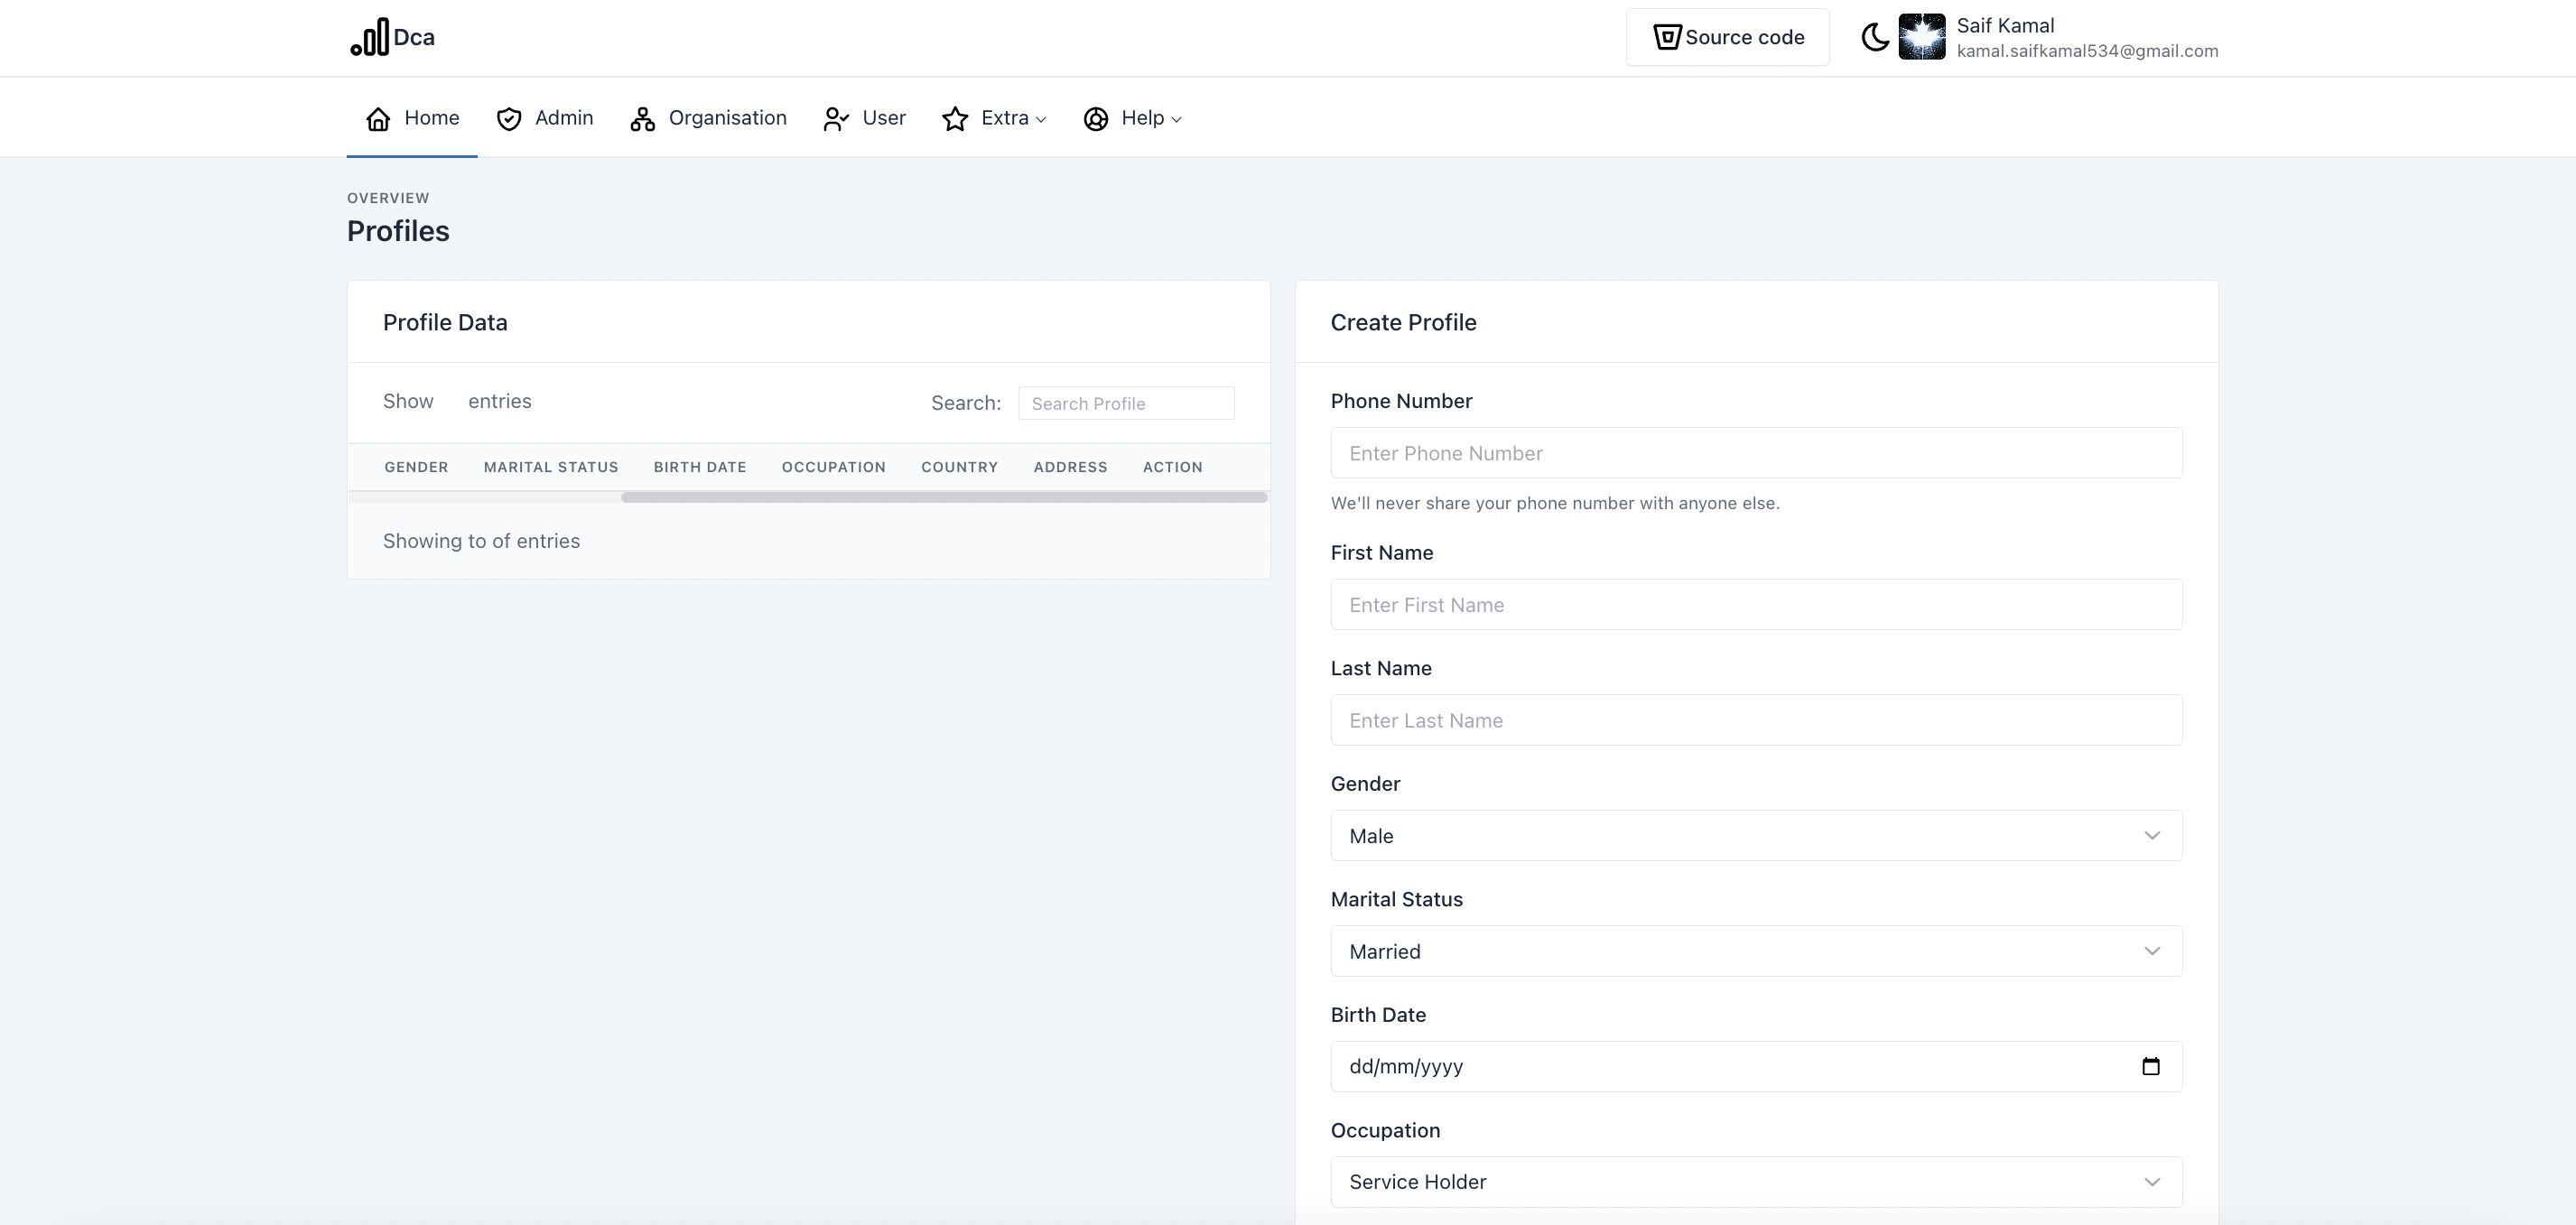The height and width of the screenshot is (1225, 2576).
Task: Sort table by Birth Date column header
Action: 699,467
